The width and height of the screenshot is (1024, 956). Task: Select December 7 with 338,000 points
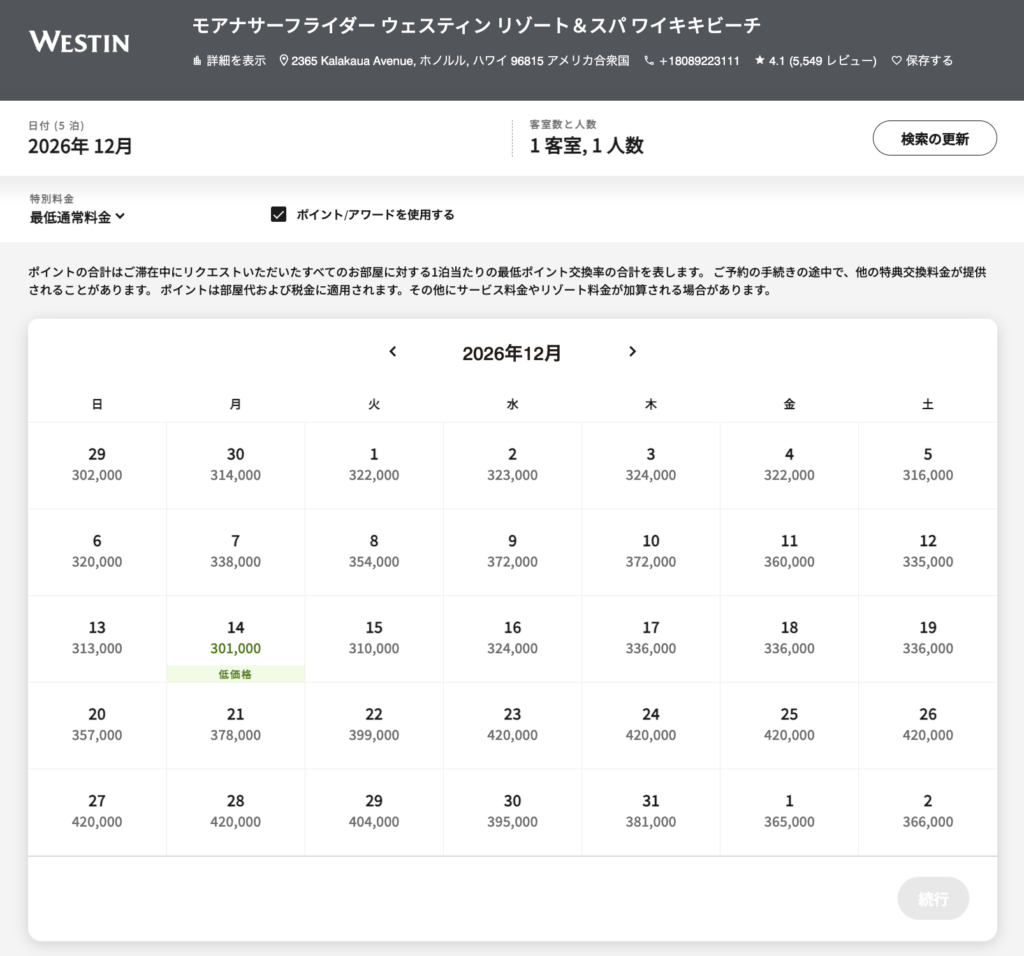[x=235, y=552]
